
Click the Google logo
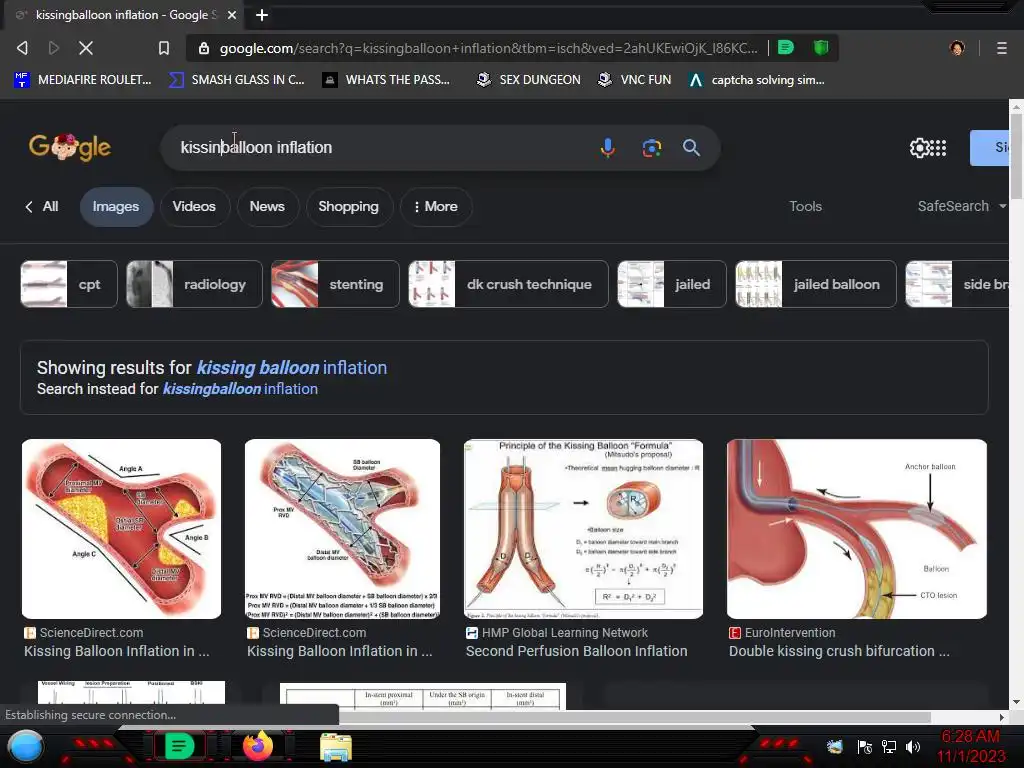(x=70, y=147)
